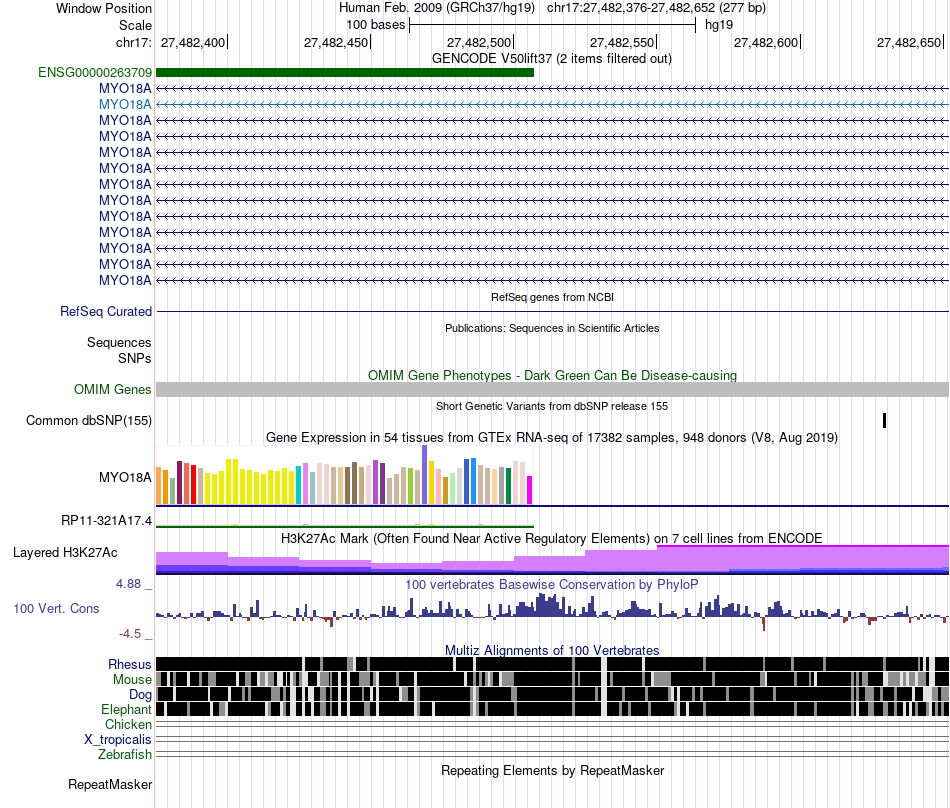Click the Rhesus black alignment bar

click(553, 664)
